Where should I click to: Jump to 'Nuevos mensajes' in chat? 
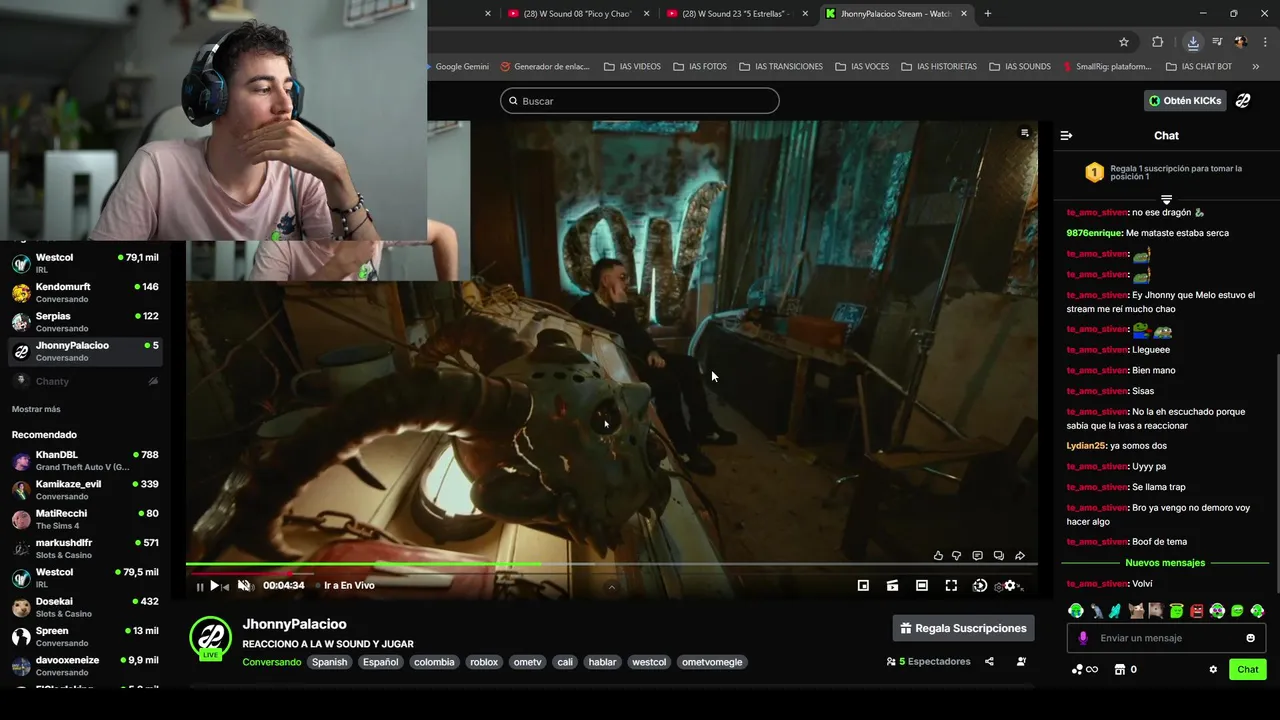point(1165,563)
